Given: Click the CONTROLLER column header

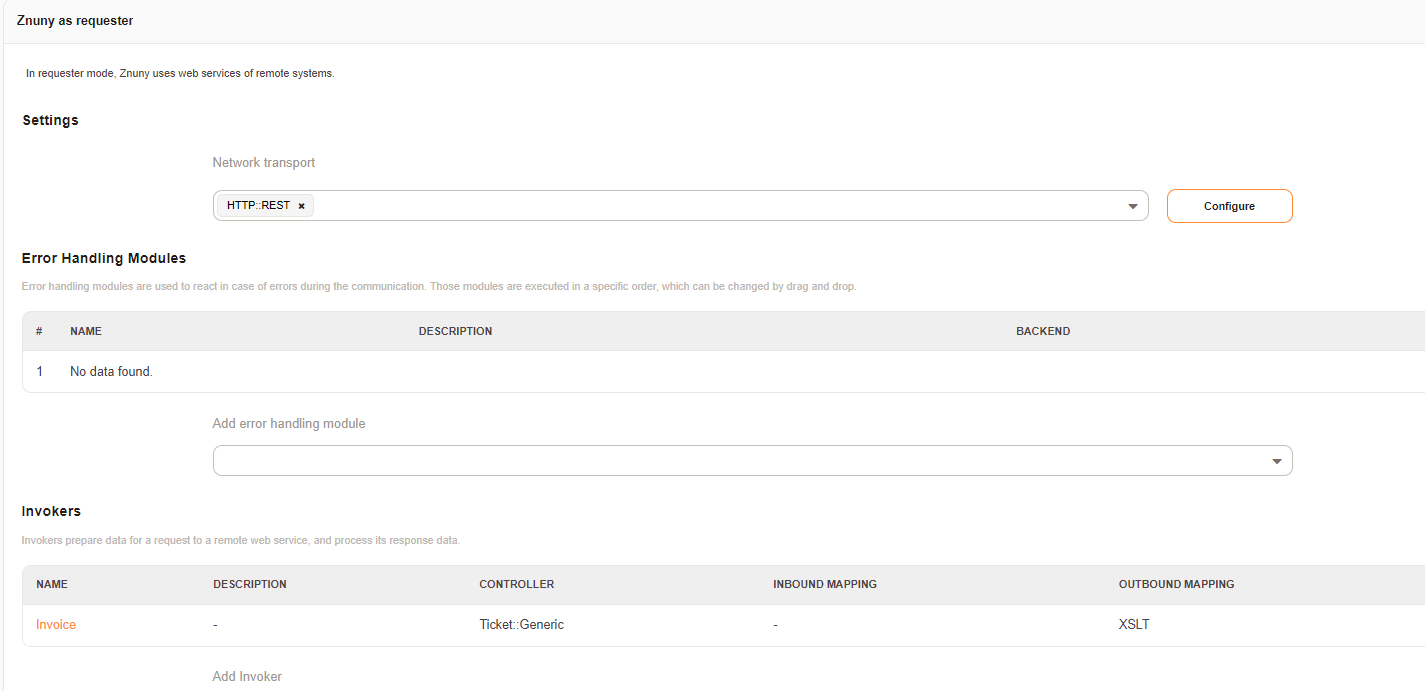Looking at the screenshot, I should coord(516,584).
